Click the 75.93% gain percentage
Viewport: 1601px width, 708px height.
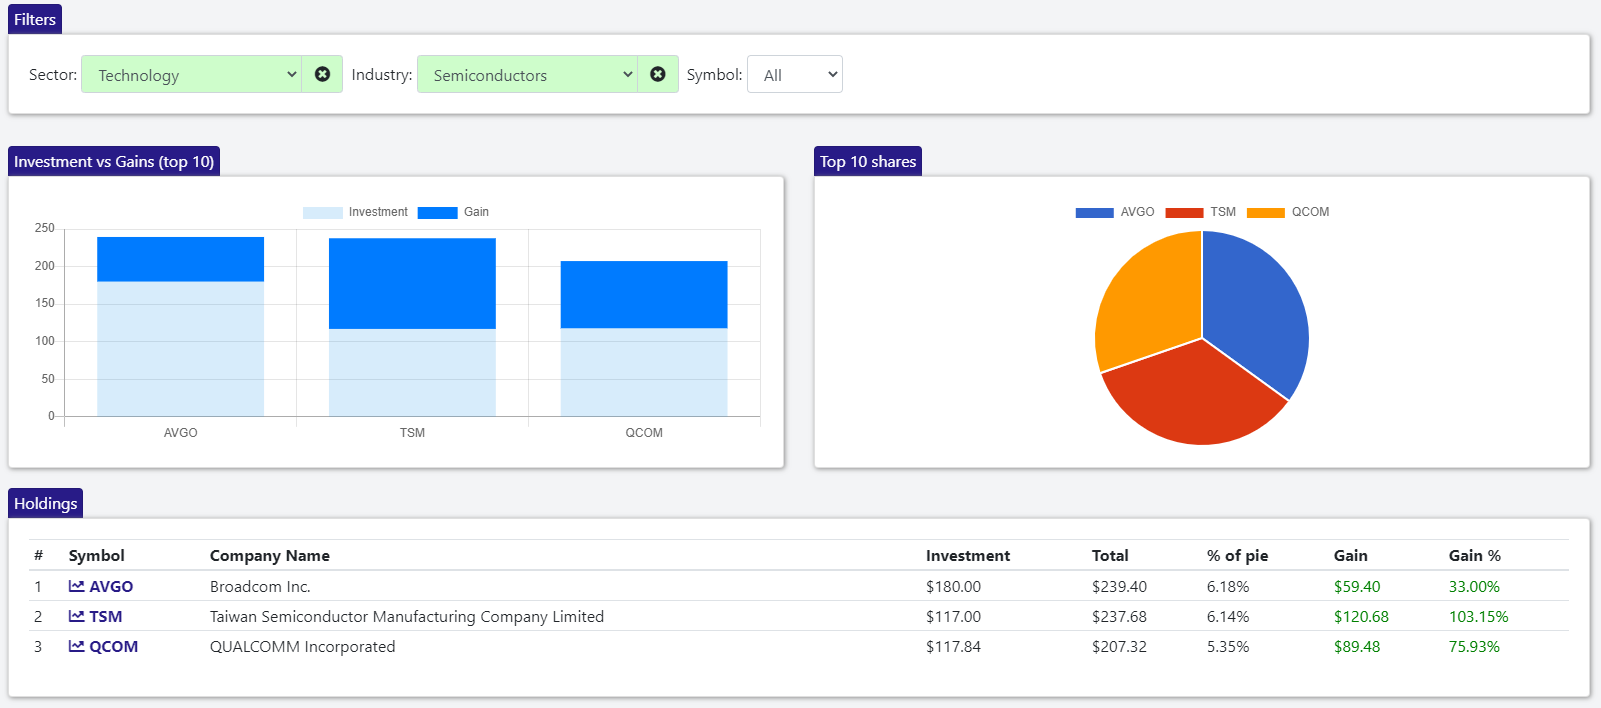pyautogui.click(x=1474, y=647)
